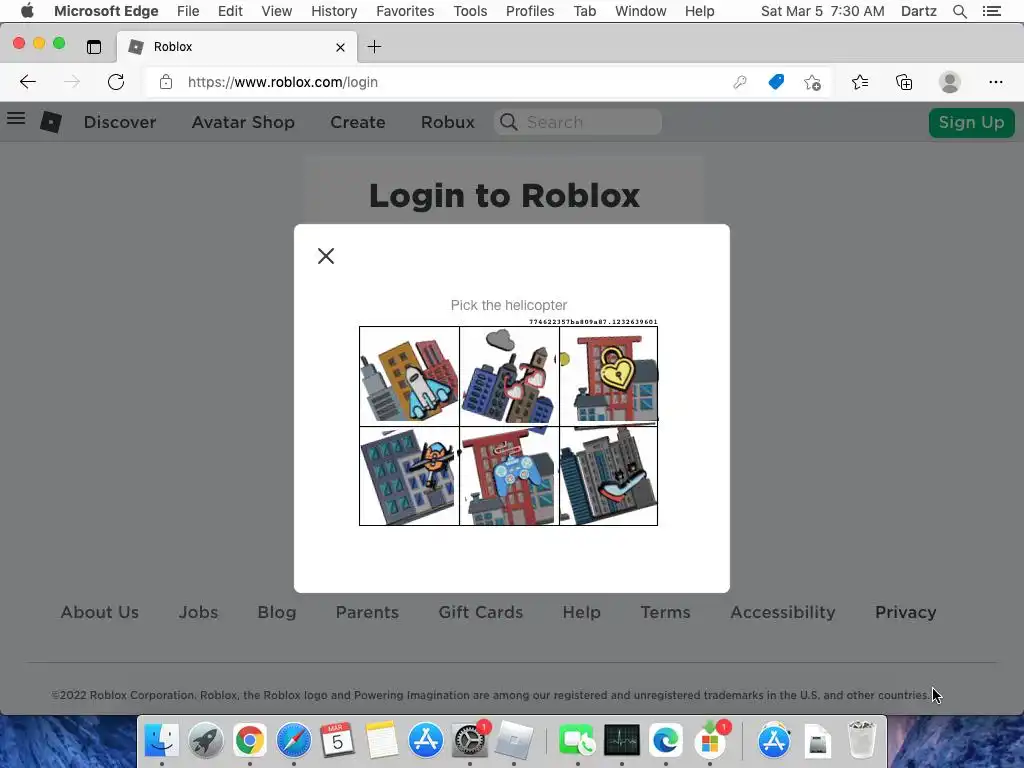Open FaceTime from the Dock
Viewport: 1024px width, 768px height.
pyautogui.click(x=577, y=741)
